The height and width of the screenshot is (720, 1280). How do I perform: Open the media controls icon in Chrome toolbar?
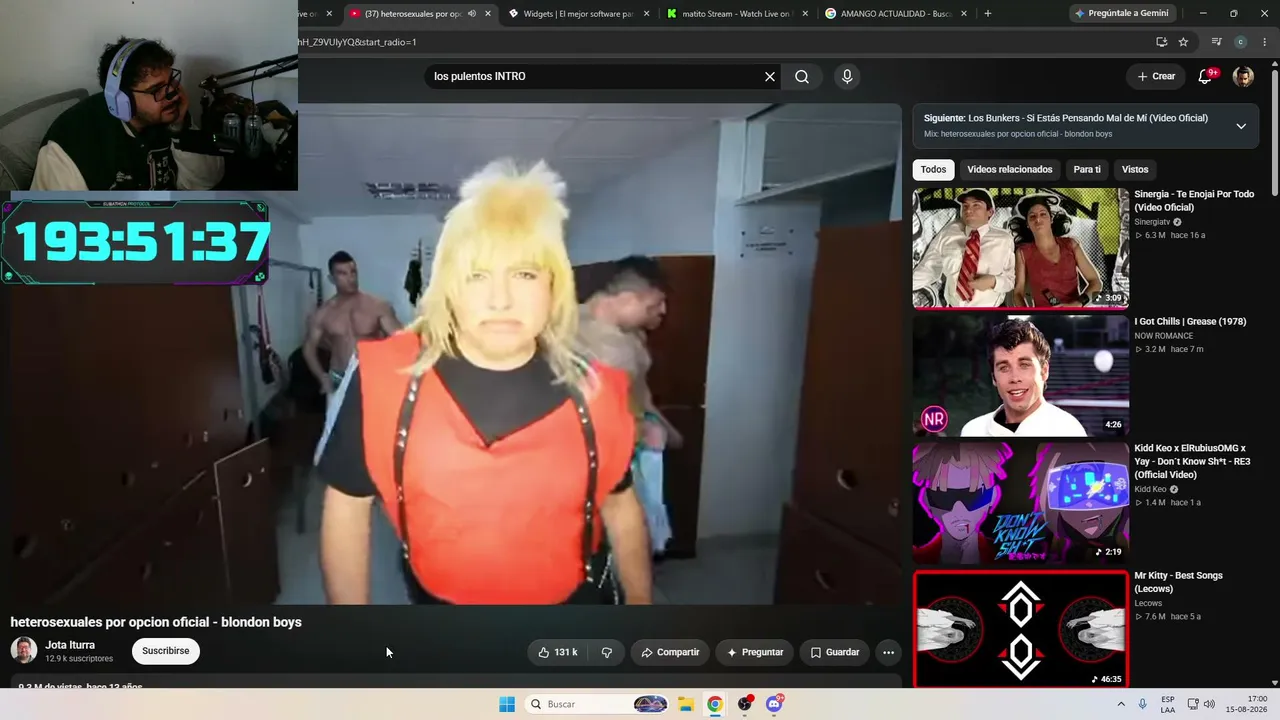1217,42
